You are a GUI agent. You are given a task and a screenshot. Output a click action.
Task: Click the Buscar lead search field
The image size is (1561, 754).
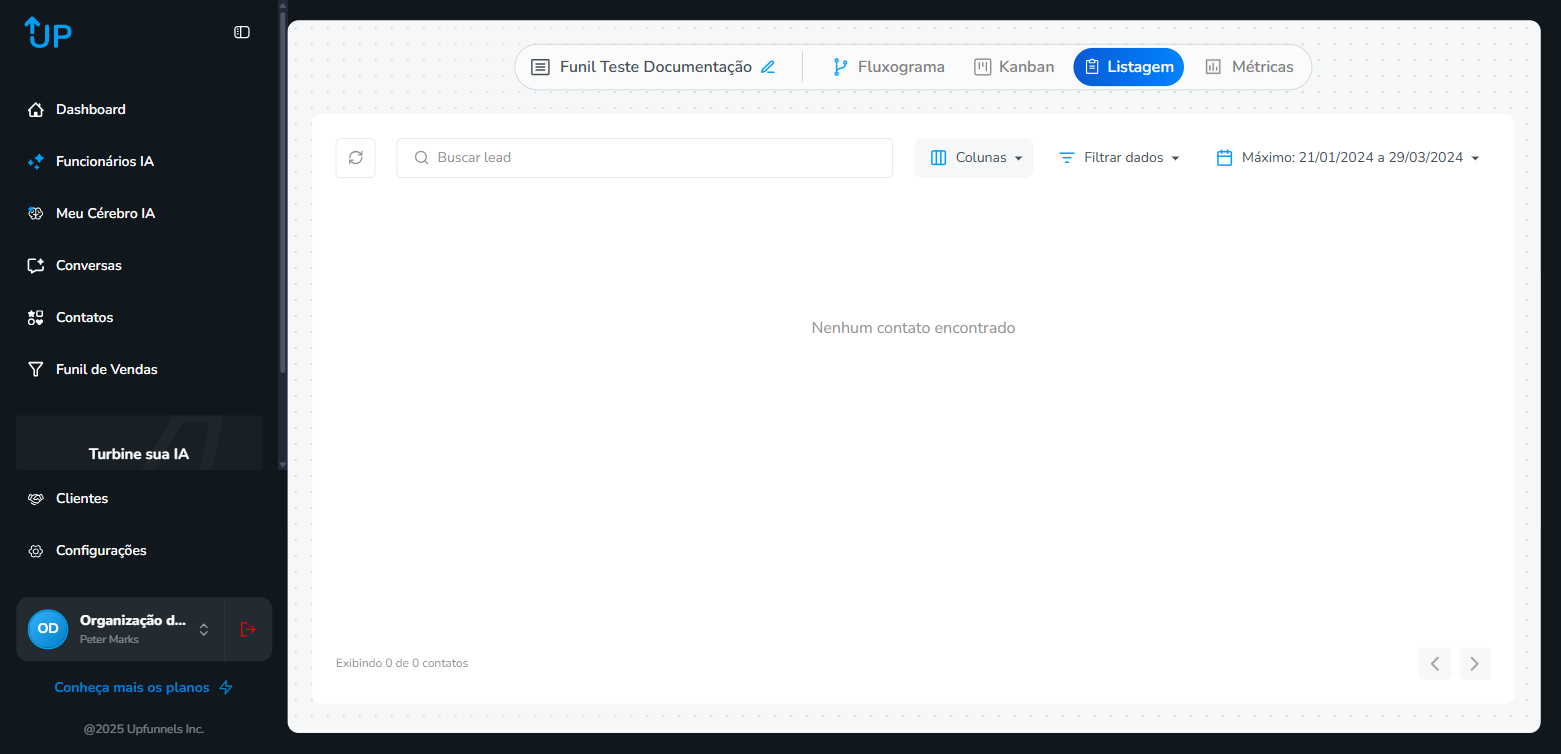[x=644, y=158]
